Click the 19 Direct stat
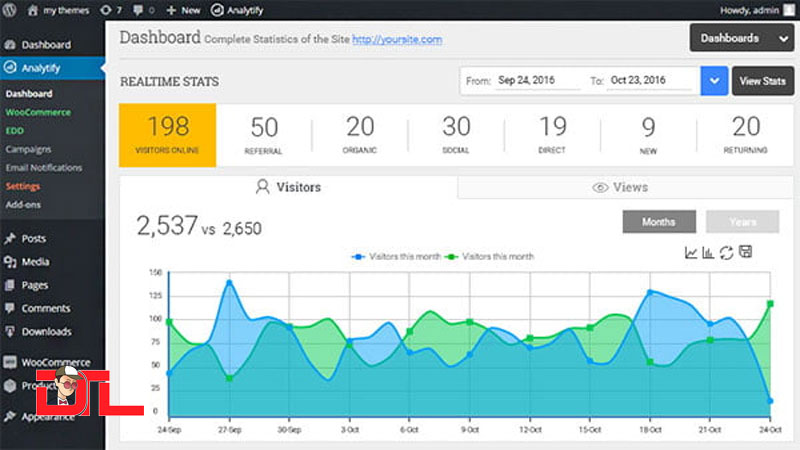 pos(552,135)
